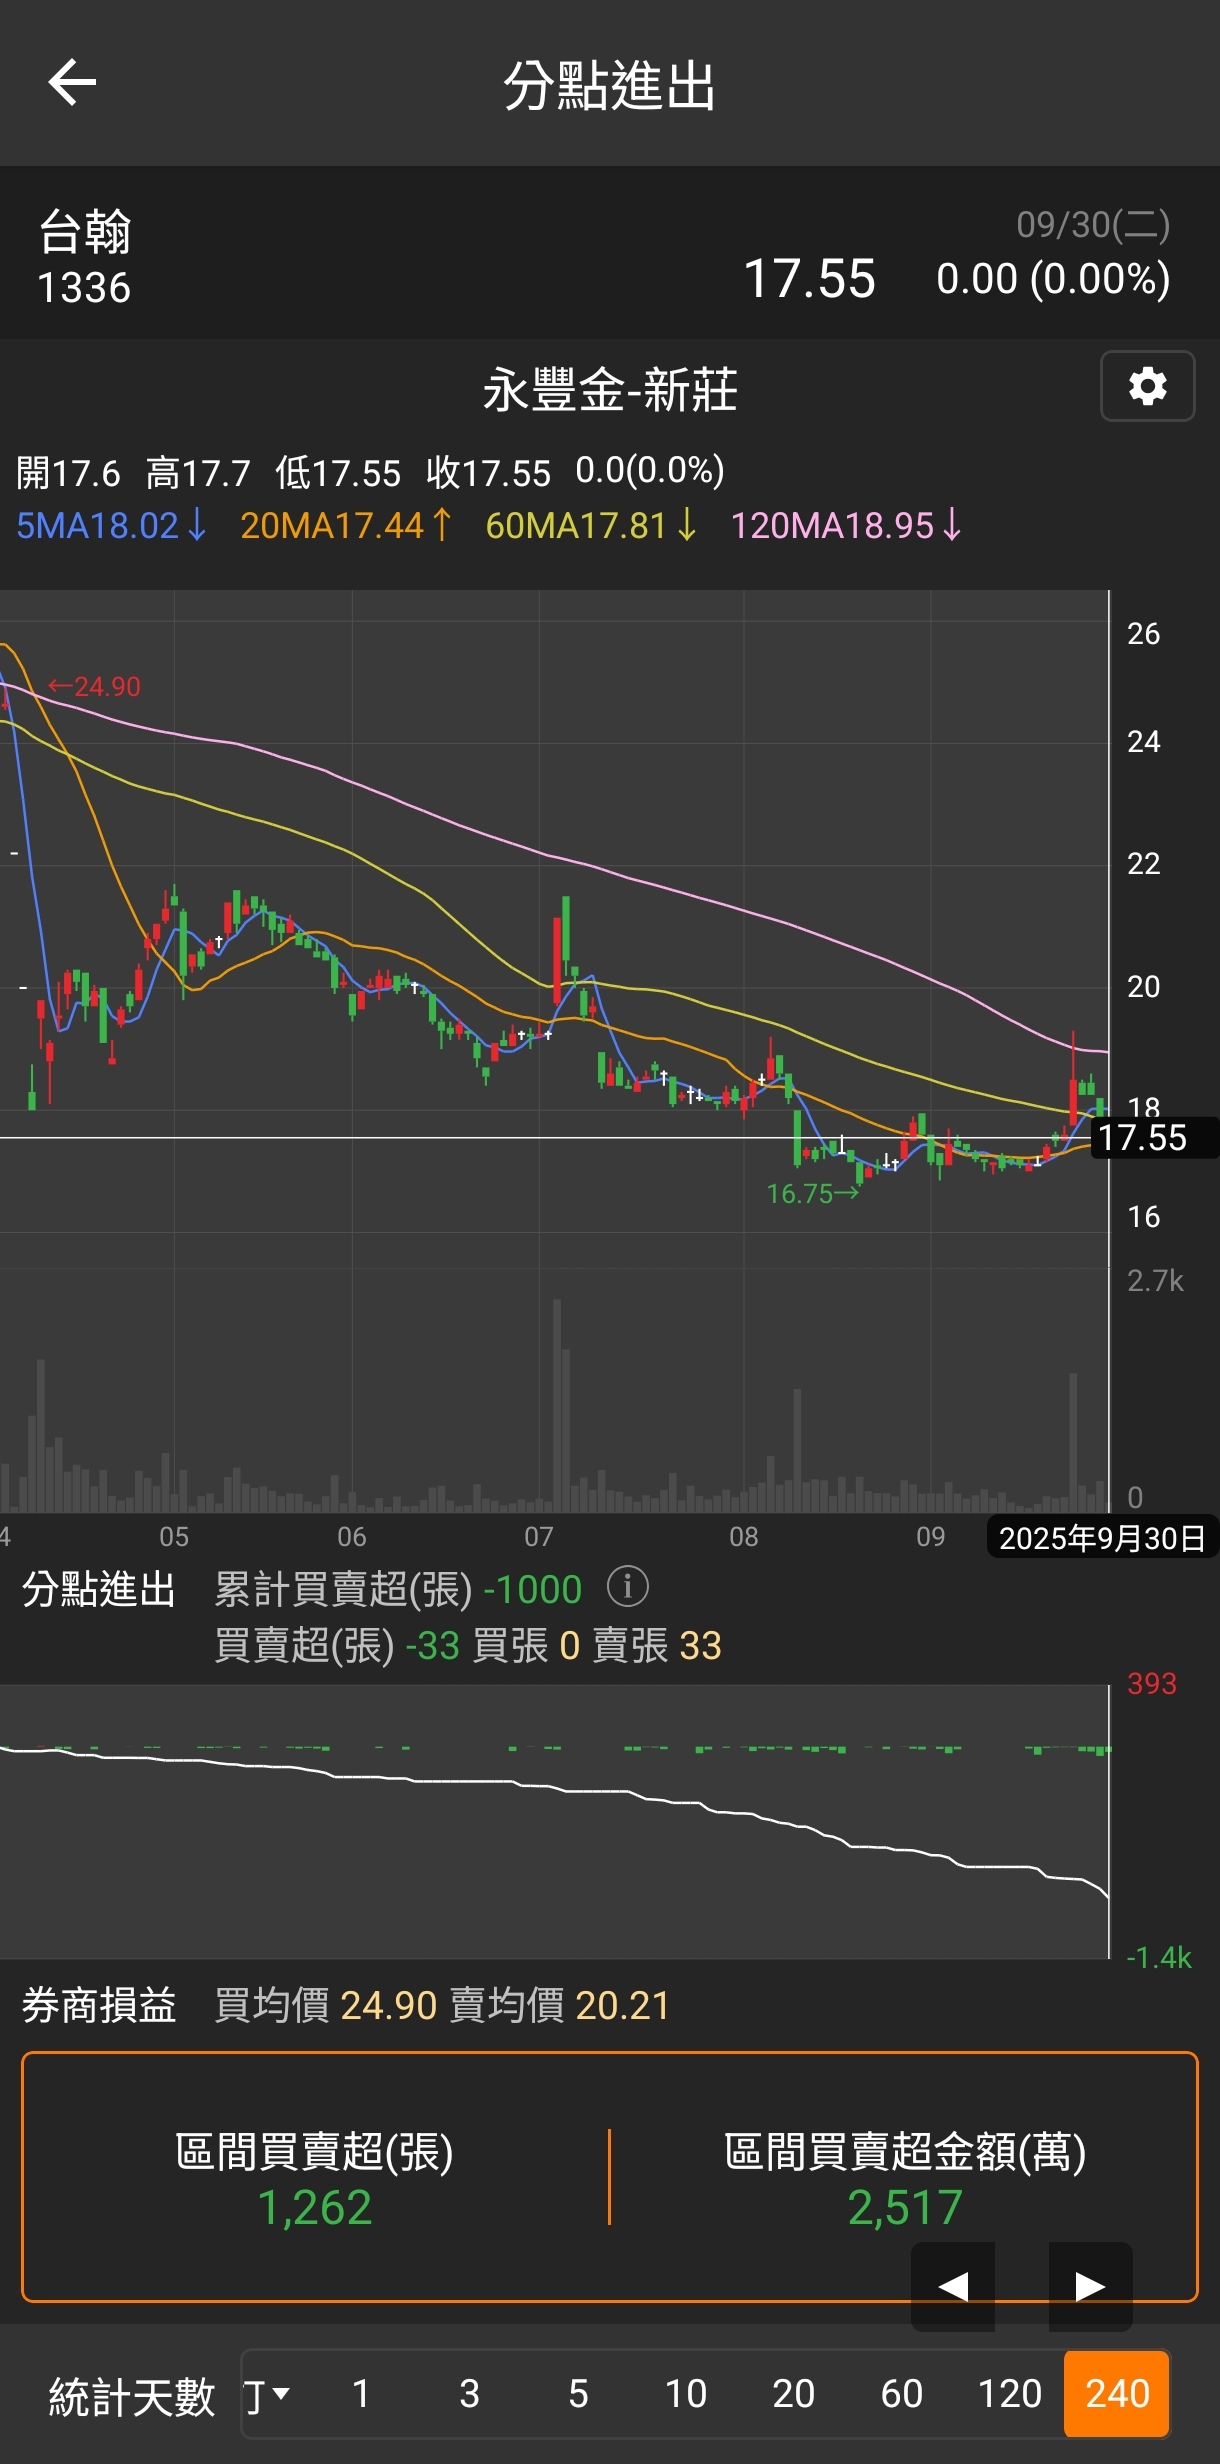Tap the back arrow icon
Viewport: 1220px width, 2464px height.
pos(72,82)
